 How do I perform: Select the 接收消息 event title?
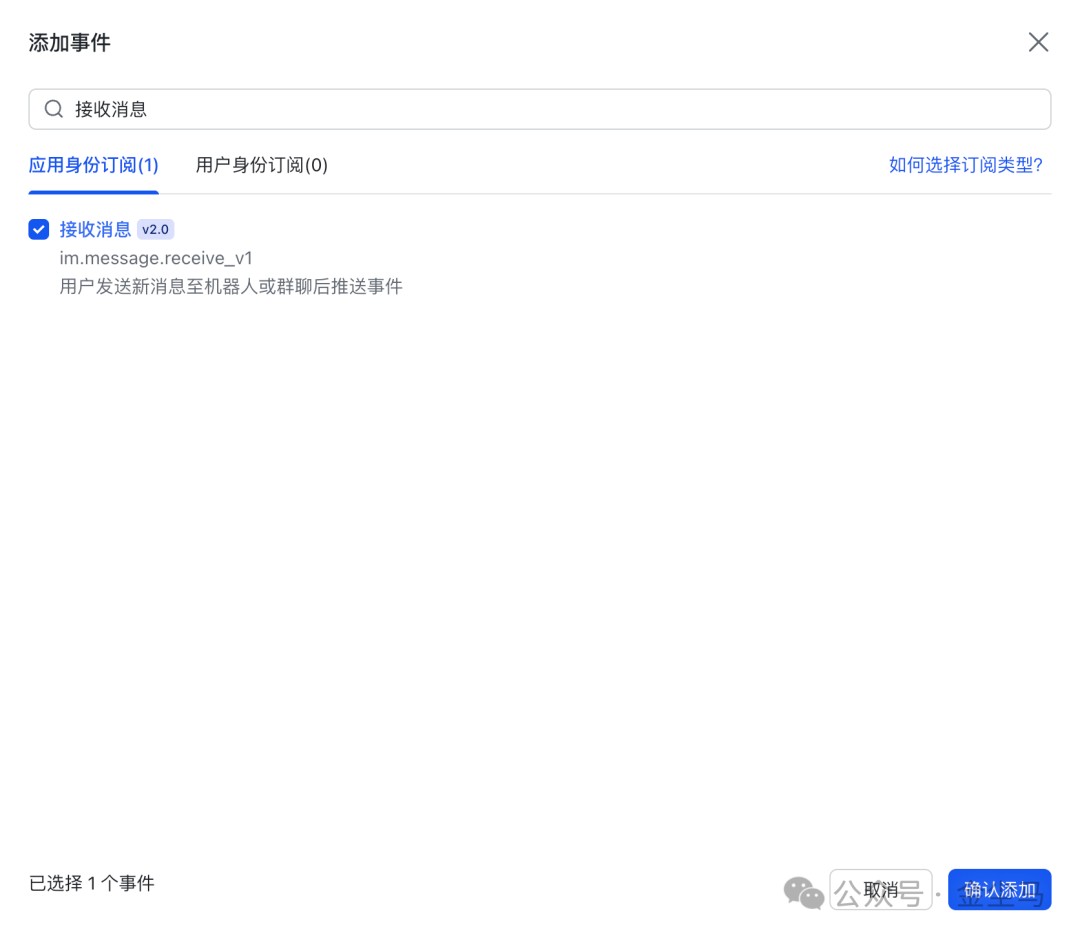point(95,229)
